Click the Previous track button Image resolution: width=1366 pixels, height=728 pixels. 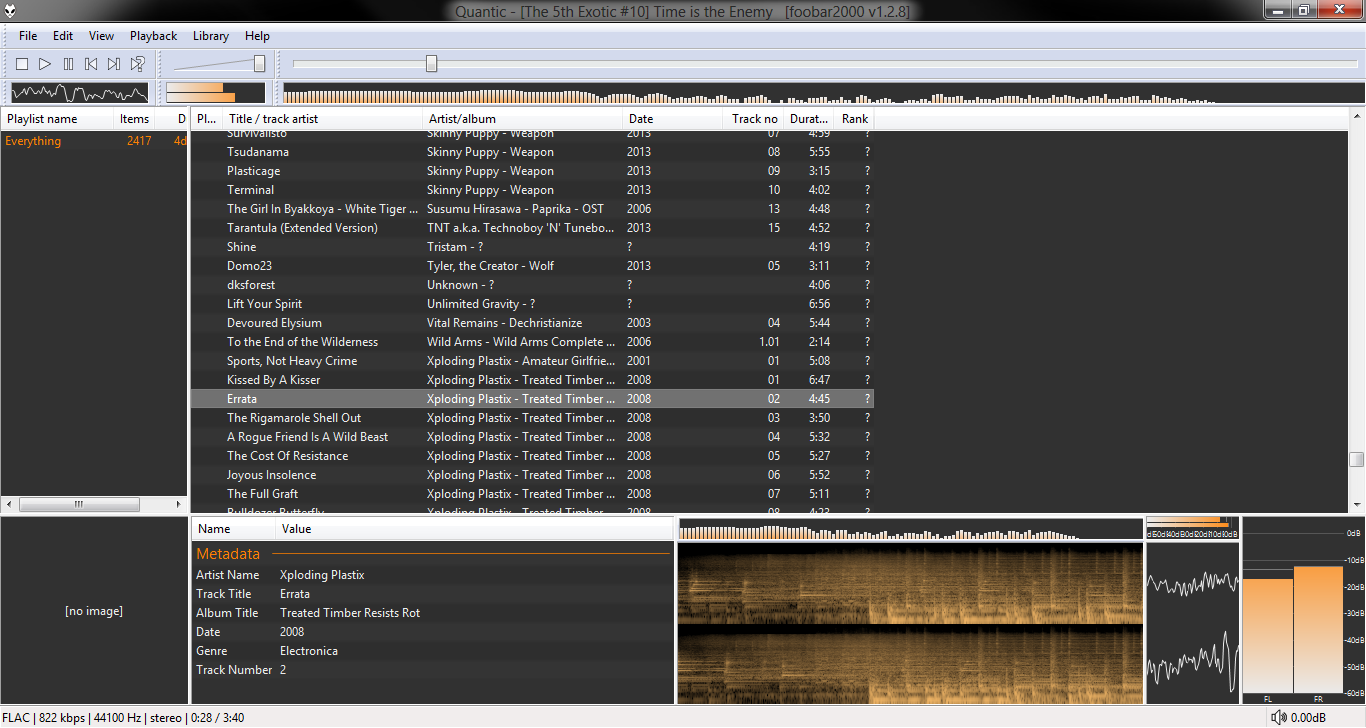[x=91, y=64]
